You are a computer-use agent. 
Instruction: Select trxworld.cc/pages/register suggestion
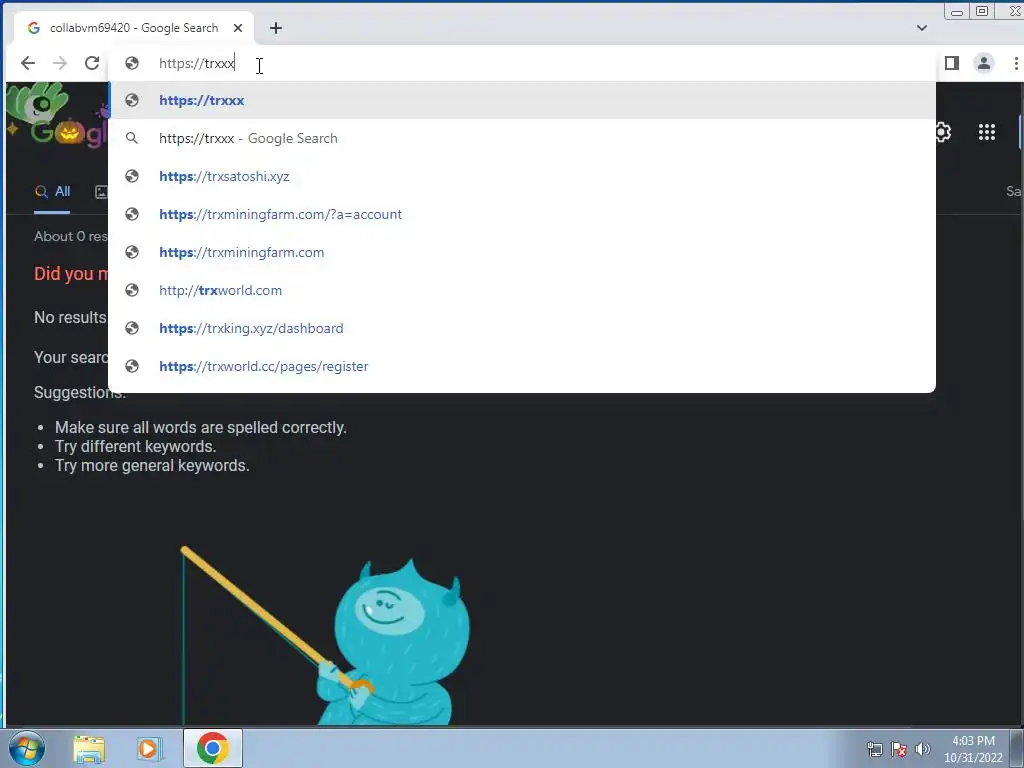pos(522,366)
